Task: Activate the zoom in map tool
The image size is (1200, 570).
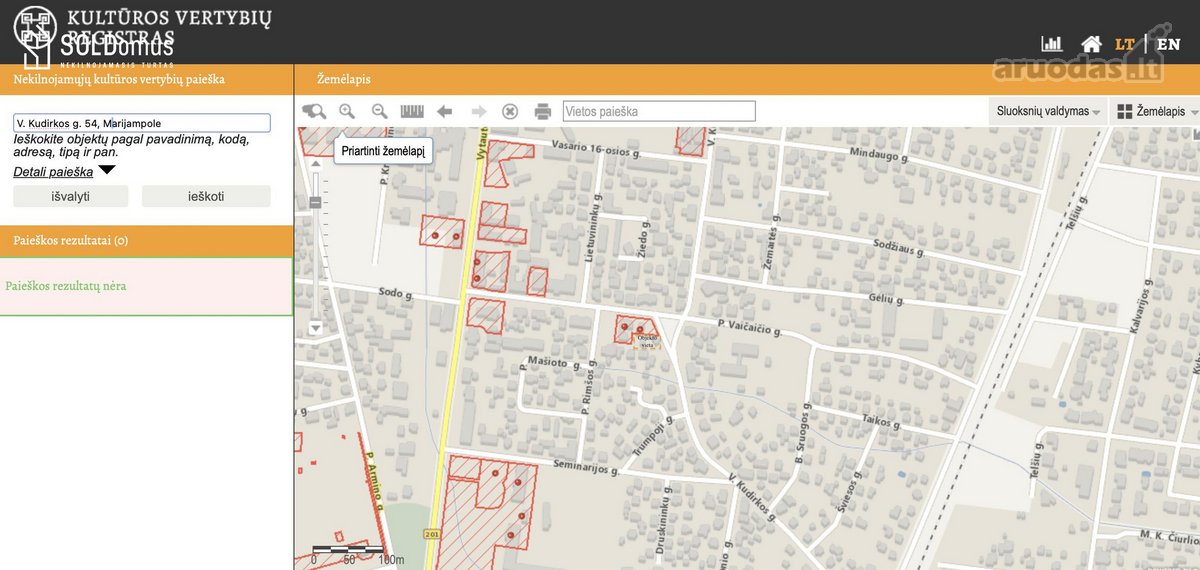Action: pos(347,111)
